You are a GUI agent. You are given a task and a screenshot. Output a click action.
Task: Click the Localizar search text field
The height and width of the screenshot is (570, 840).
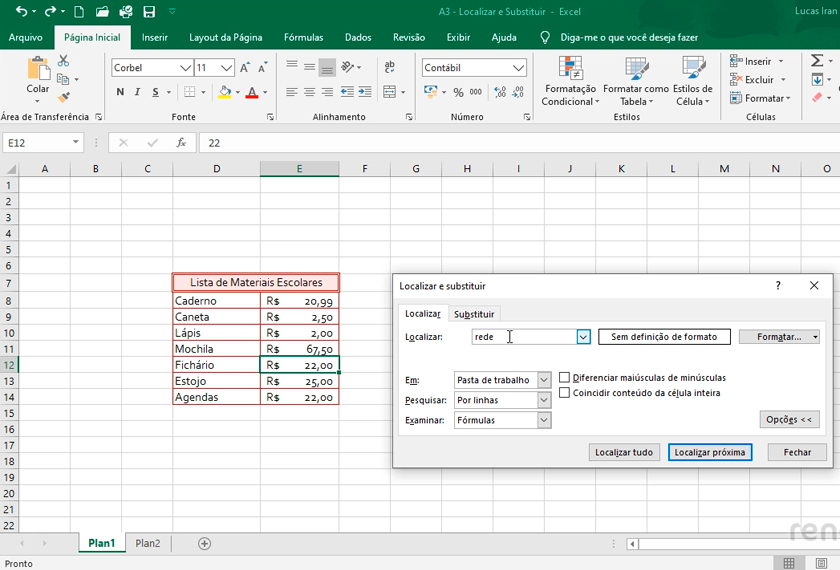523,337
